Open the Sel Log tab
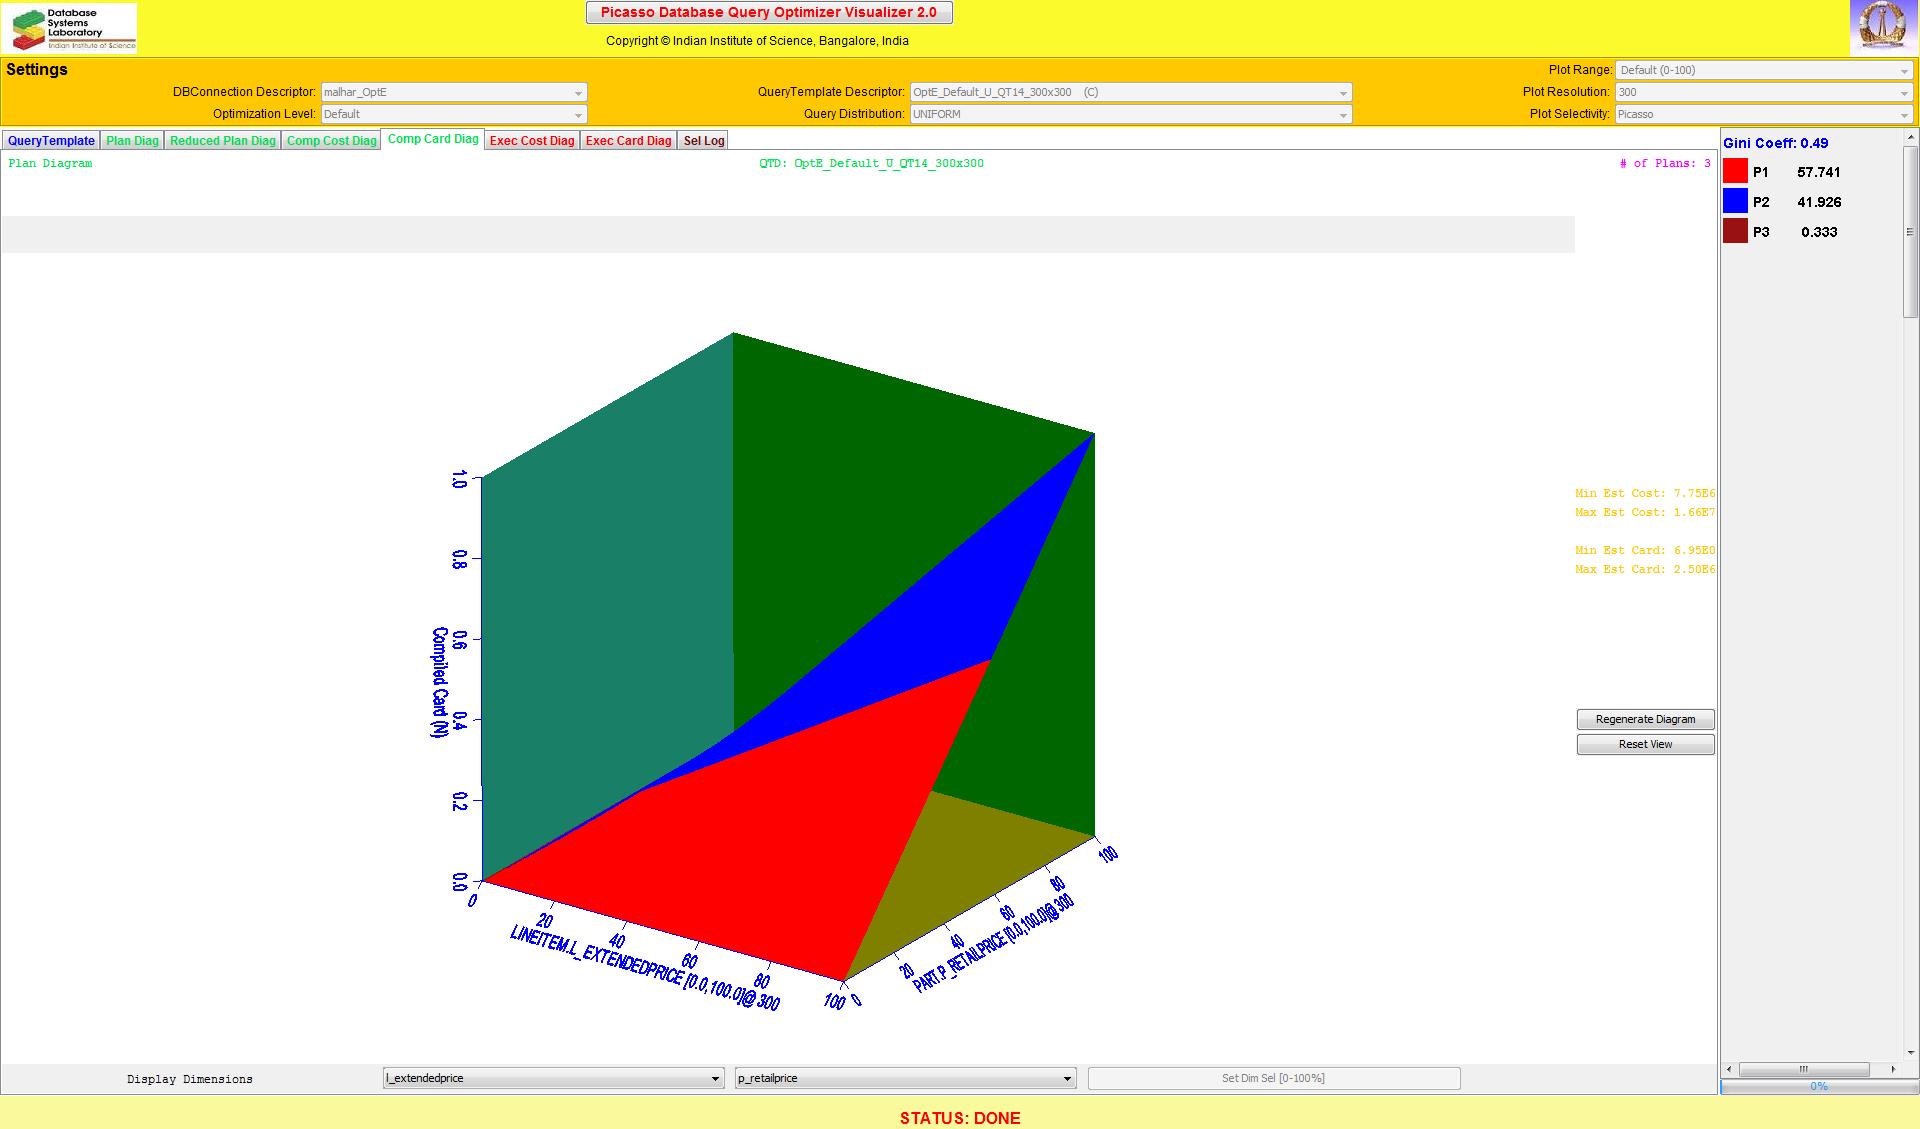The width and height of the screenshot is (1920, 1129). coord(703,141)
